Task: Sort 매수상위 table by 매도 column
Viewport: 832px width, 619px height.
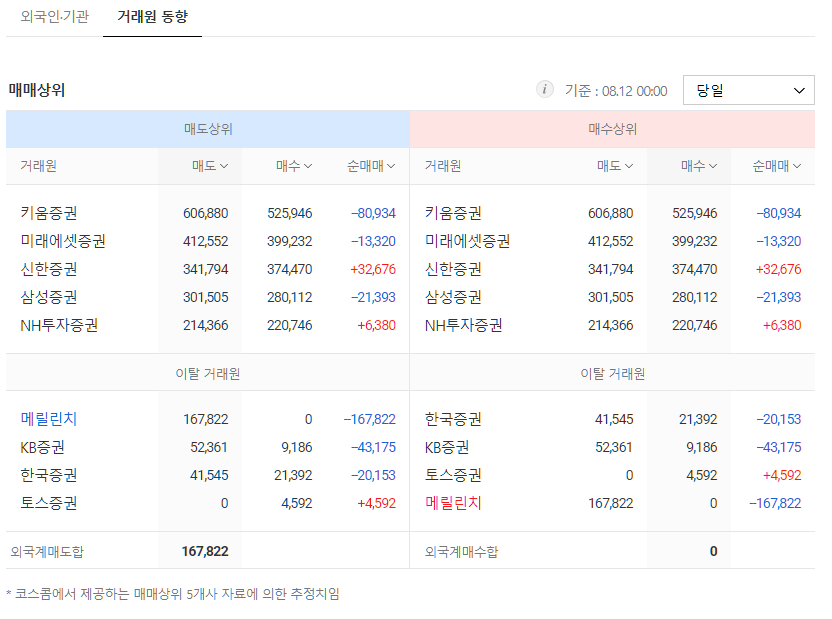Action: [615, 166]
